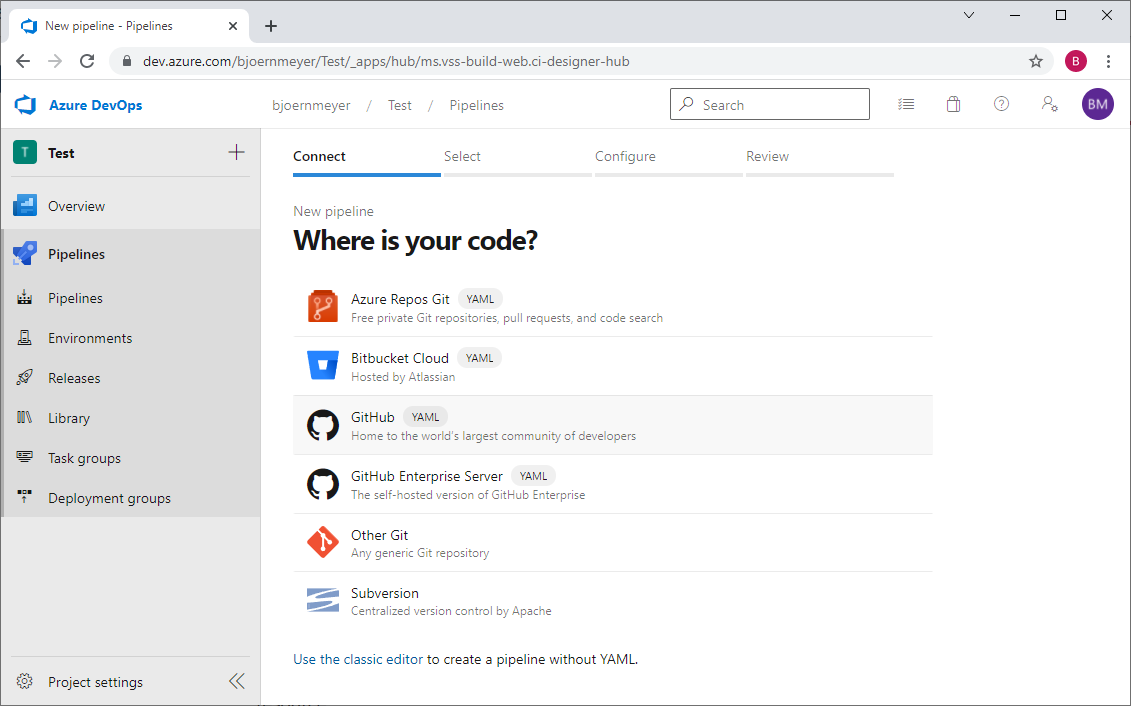Click the GitHub Enterprise Server icon

[x=323, y=483]
